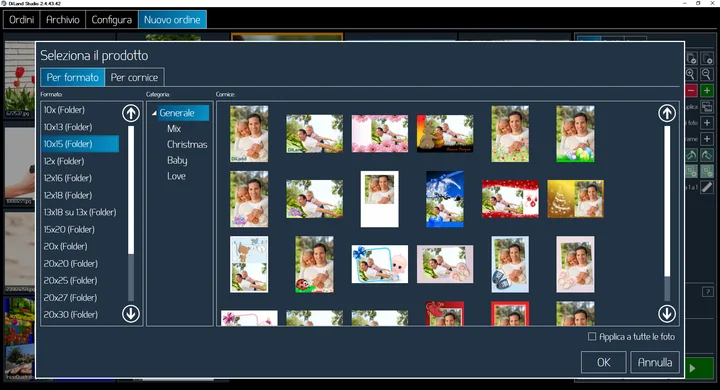The width and height of the screenshot is (720, 390).
Task: Select format '20x20 (Folder)'
Action: (x=80, y=263)
